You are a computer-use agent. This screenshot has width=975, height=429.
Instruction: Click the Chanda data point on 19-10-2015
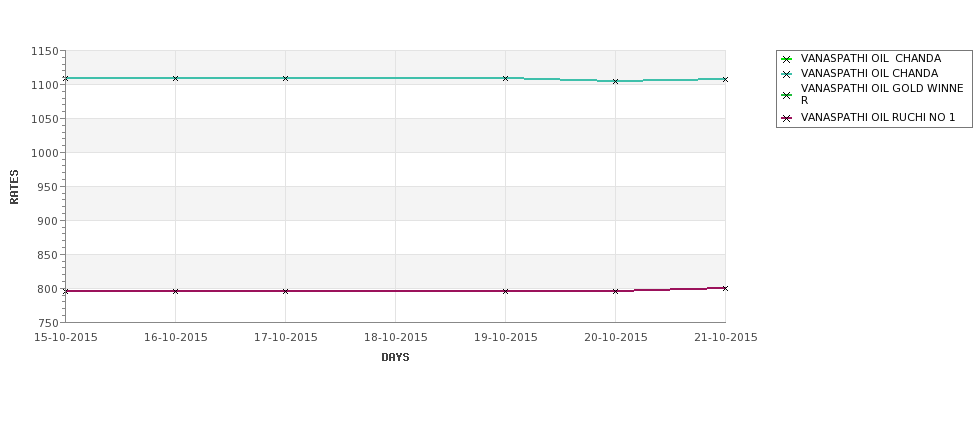coord(506,78)
